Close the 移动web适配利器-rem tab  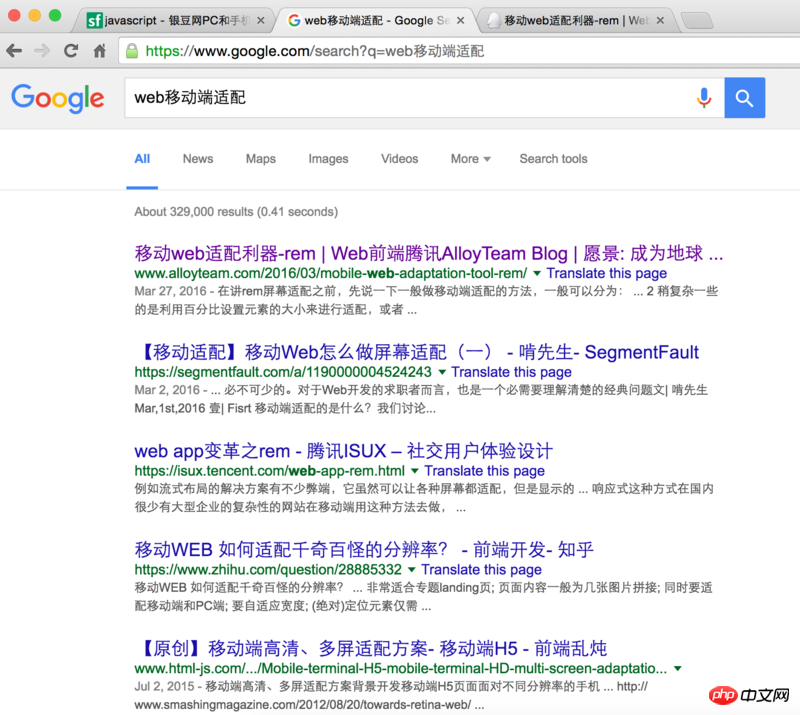(660, 20)
